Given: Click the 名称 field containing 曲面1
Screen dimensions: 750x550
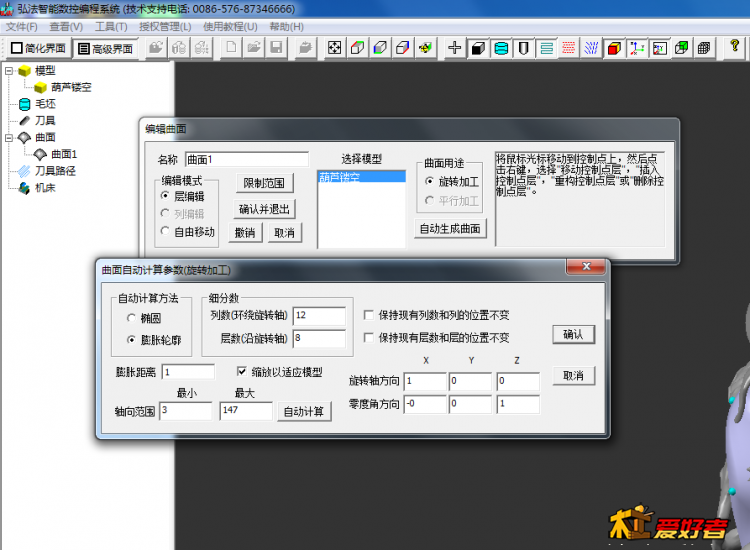Looking at the screenshot, I should coord(246,159).
